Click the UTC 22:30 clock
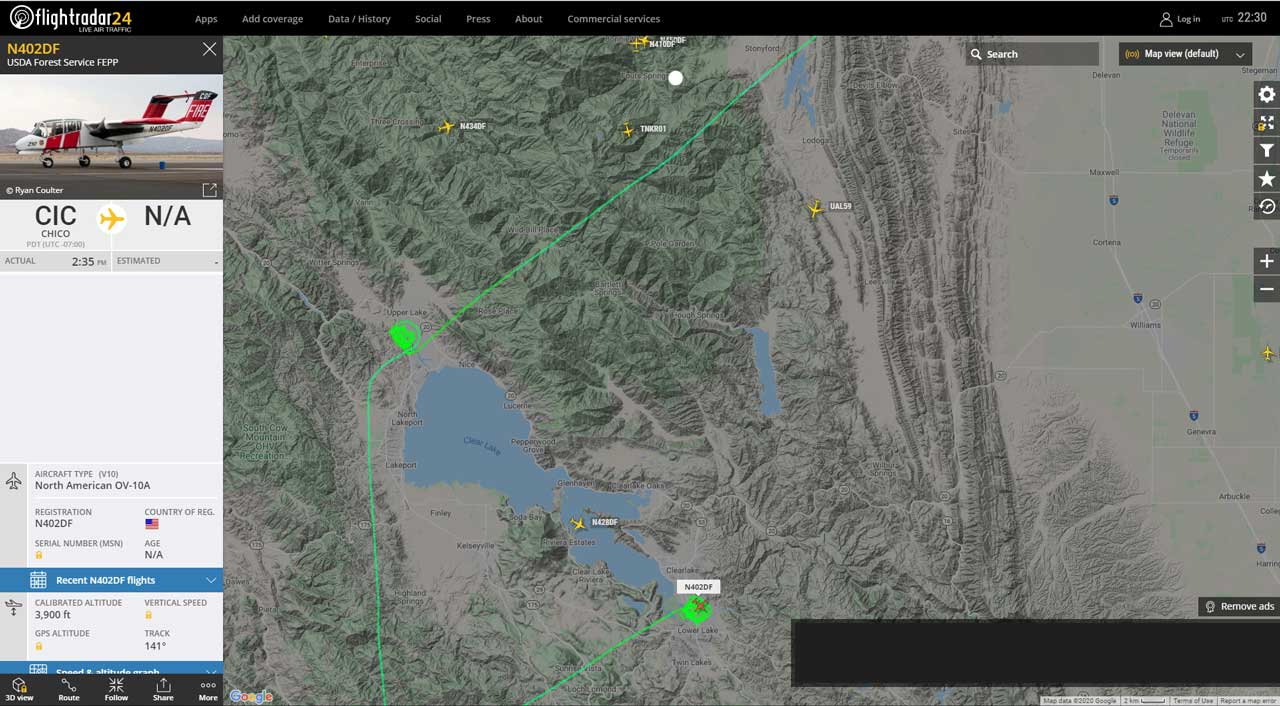The height and width of the screenshot is (706, 1280). 1244,18
